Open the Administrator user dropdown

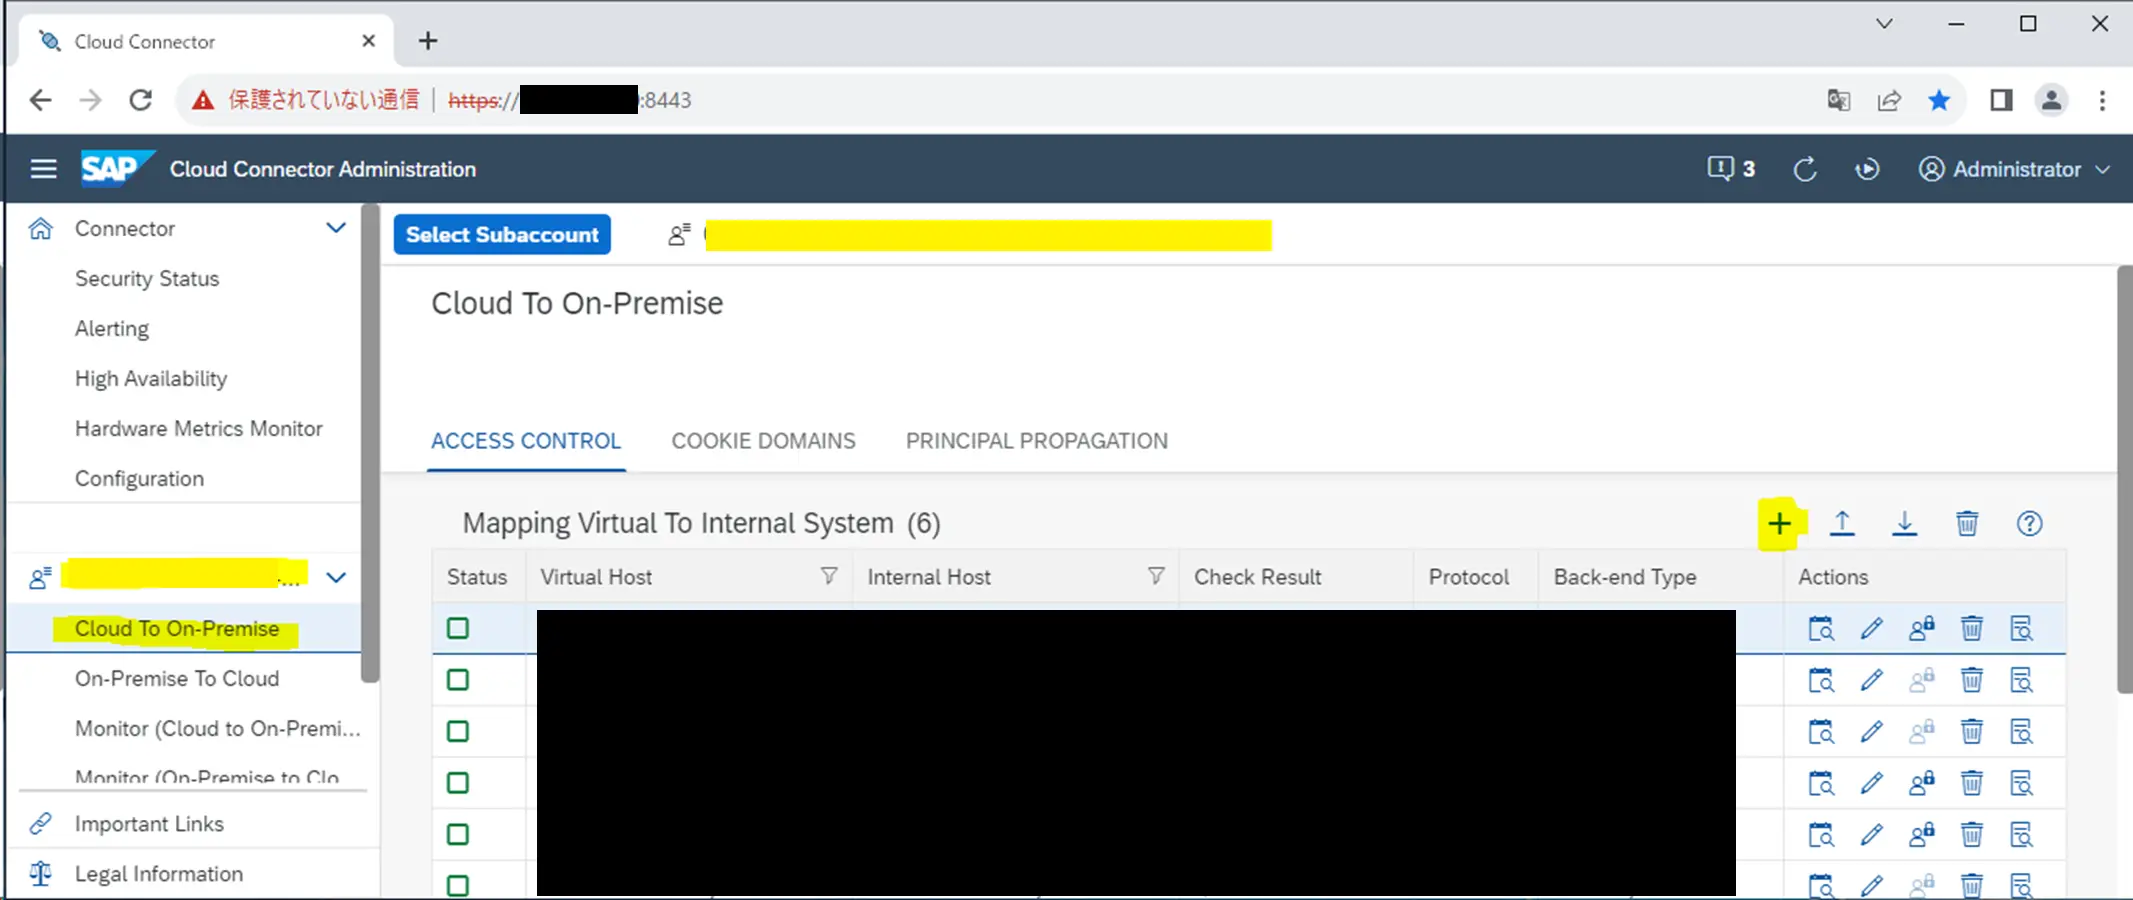[2014, 169]
